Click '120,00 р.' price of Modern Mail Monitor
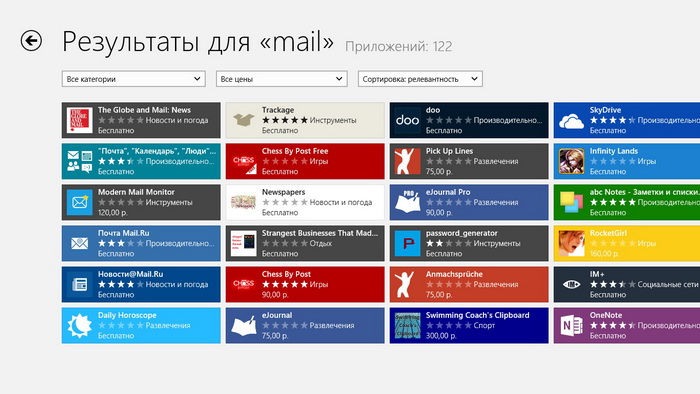 (112, 213)
